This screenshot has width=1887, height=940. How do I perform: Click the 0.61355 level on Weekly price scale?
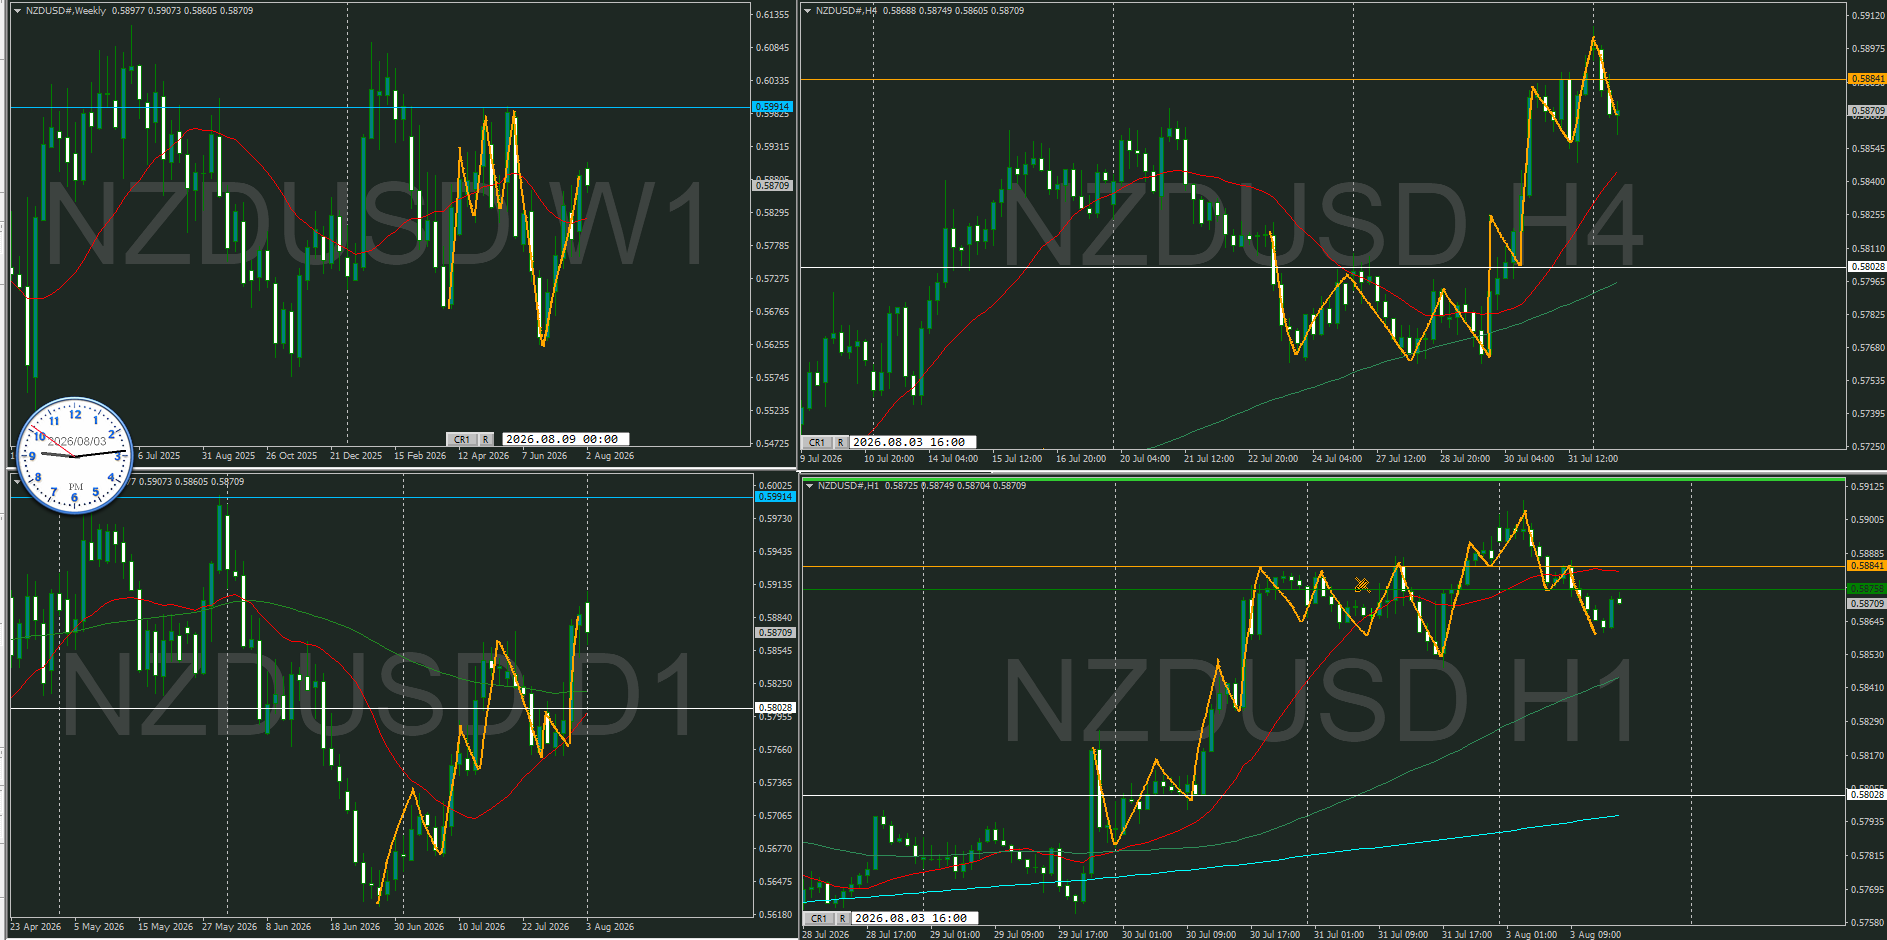[772, 15]
